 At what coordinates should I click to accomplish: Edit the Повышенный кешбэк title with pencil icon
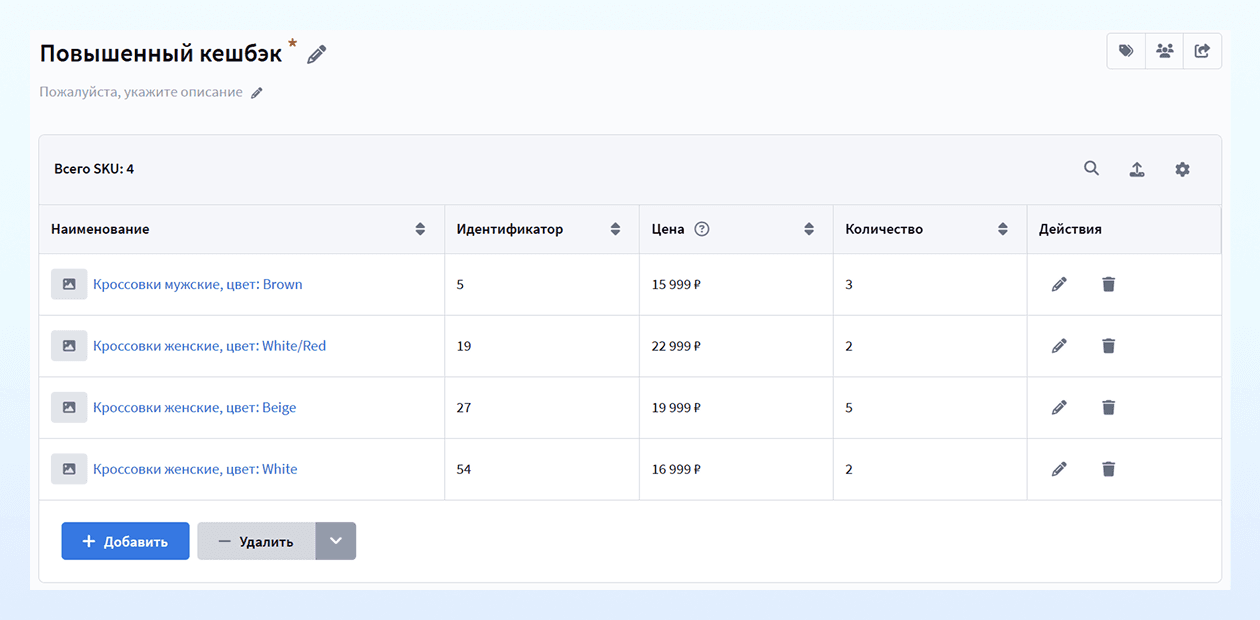[x=316, y=55]
